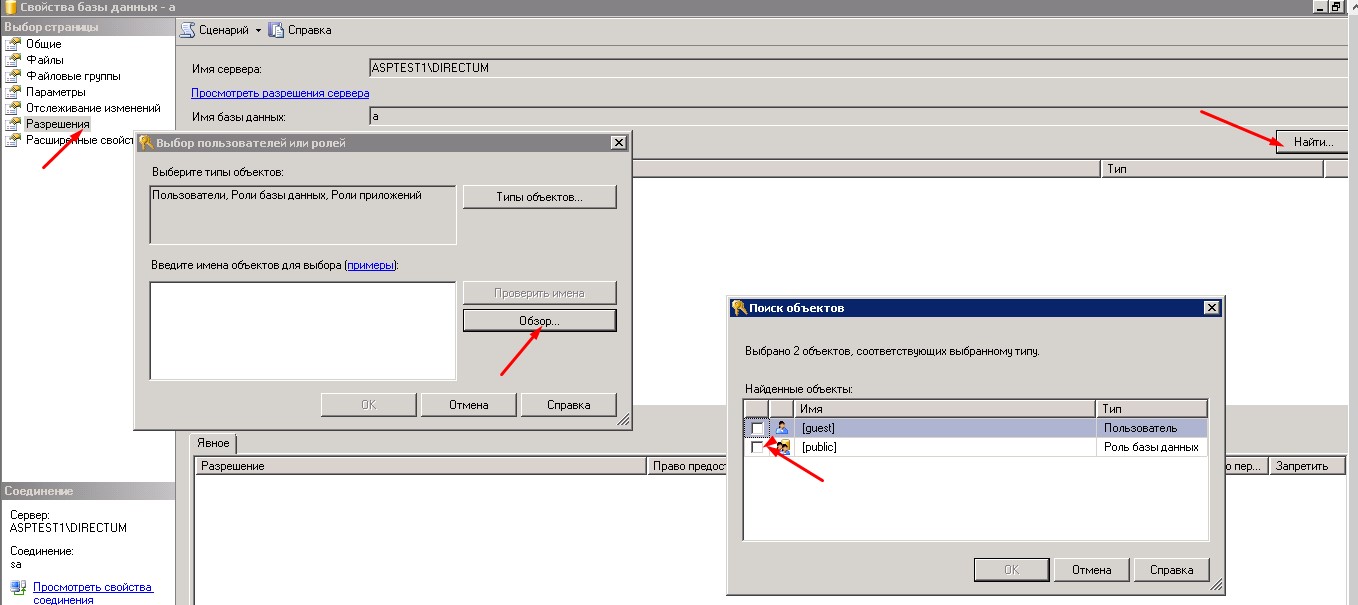Switch to the Явное tab

coord(212,443)
